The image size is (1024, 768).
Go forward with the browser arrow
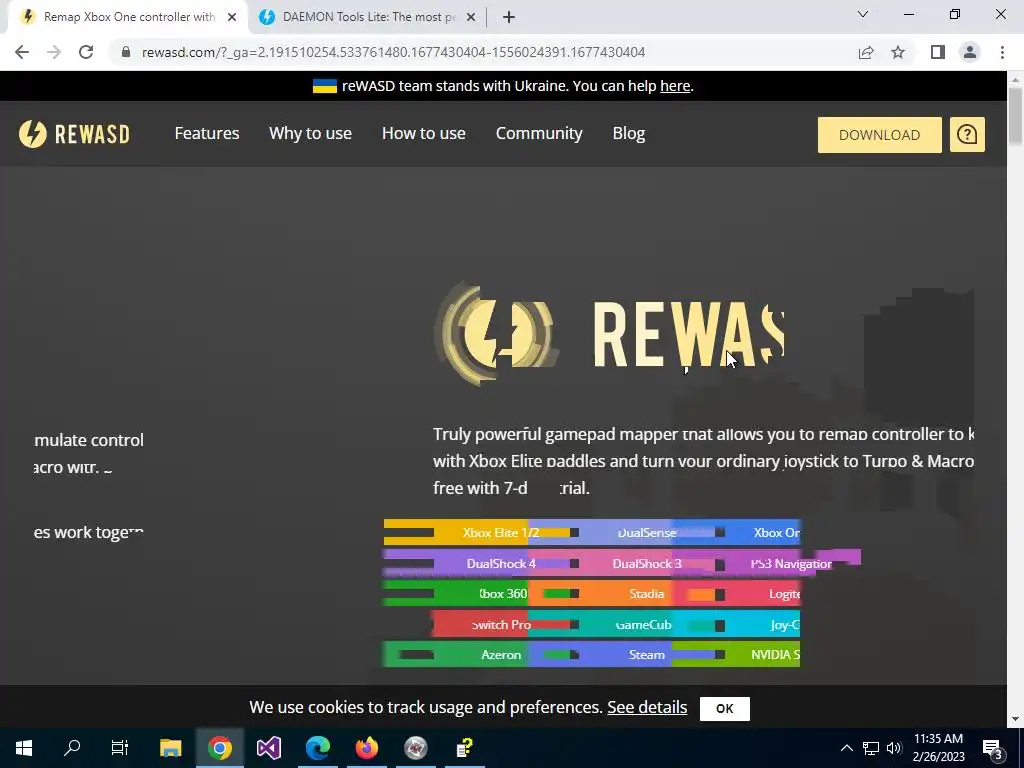(x=54, y=52)
